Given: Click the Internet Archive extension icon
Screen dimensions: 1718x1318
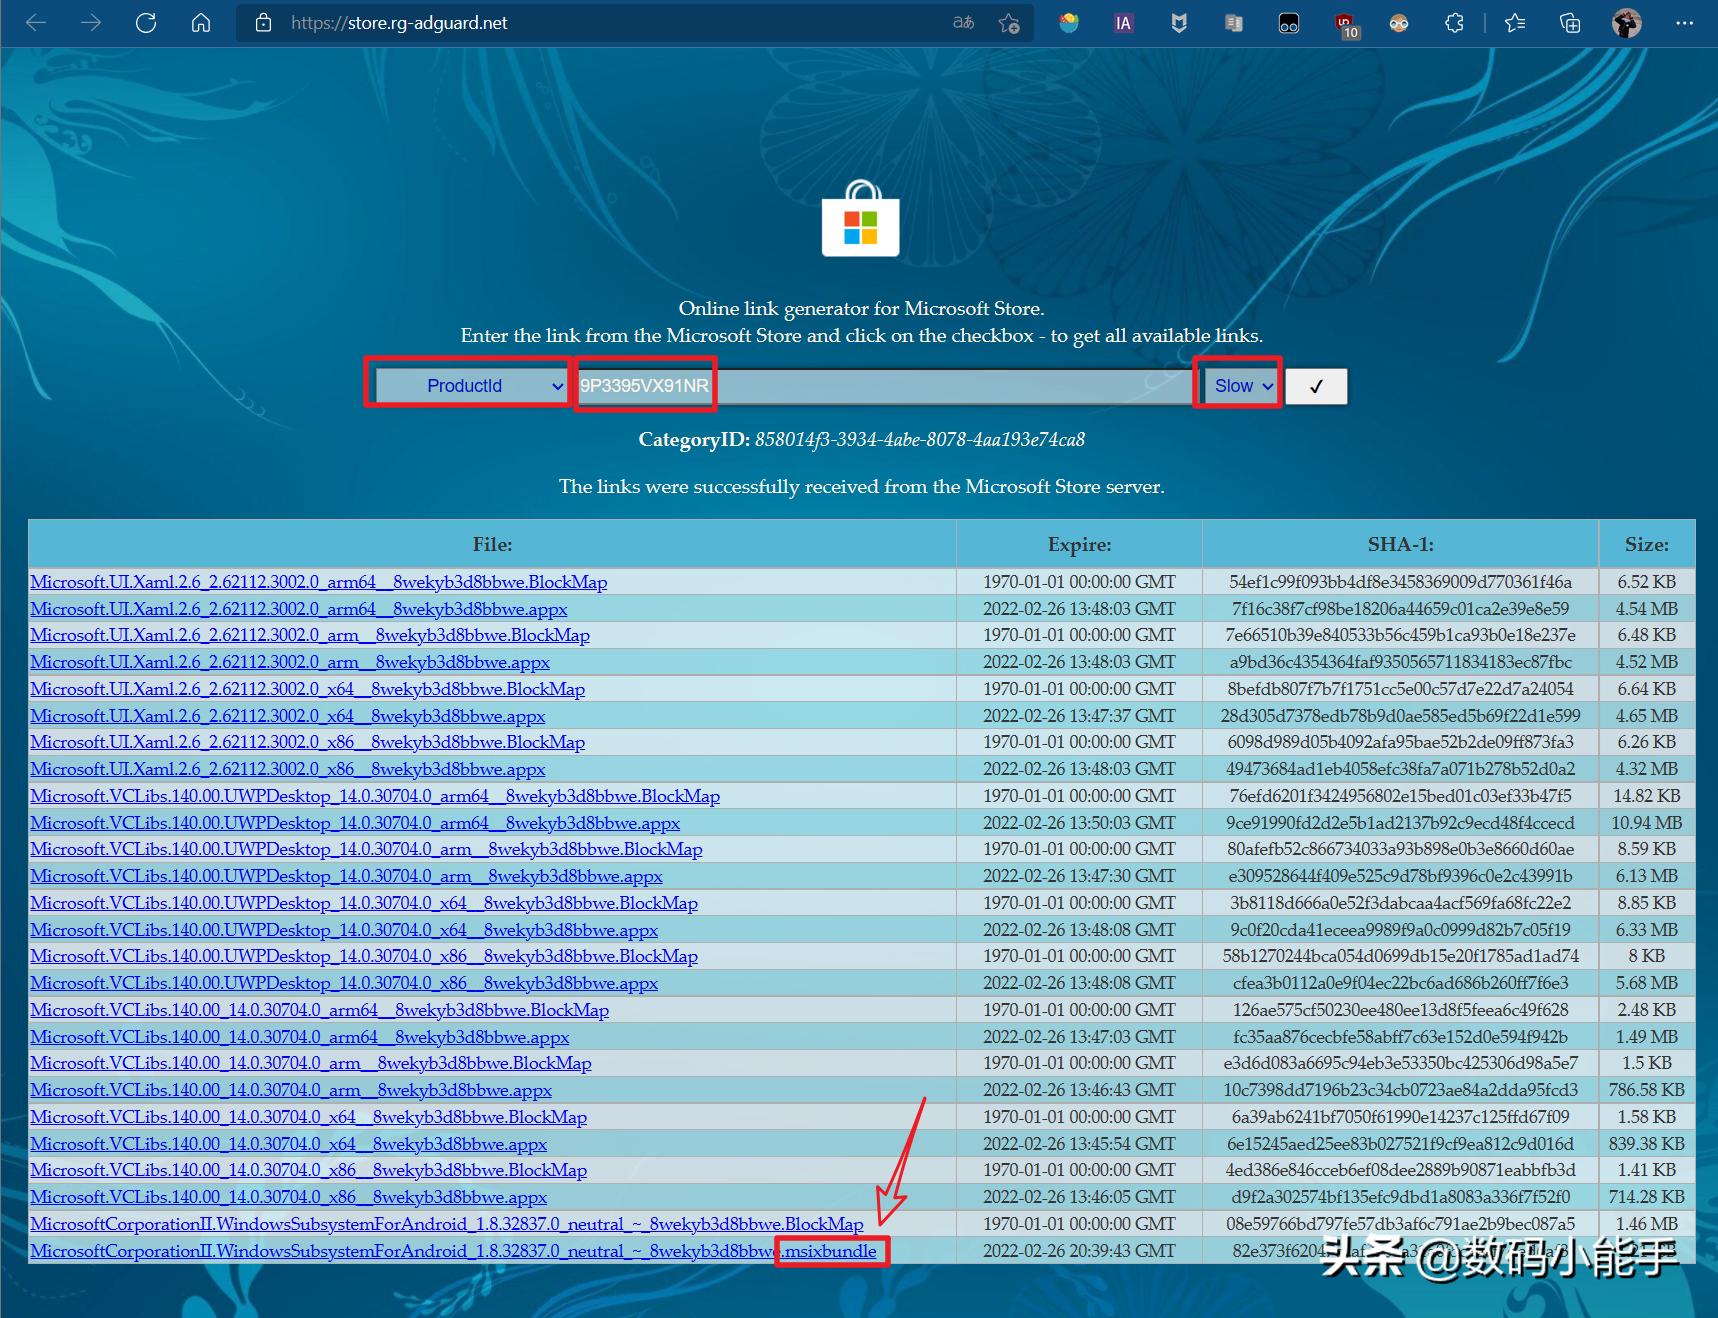Looking at the screenshot, I should 1123,22.
